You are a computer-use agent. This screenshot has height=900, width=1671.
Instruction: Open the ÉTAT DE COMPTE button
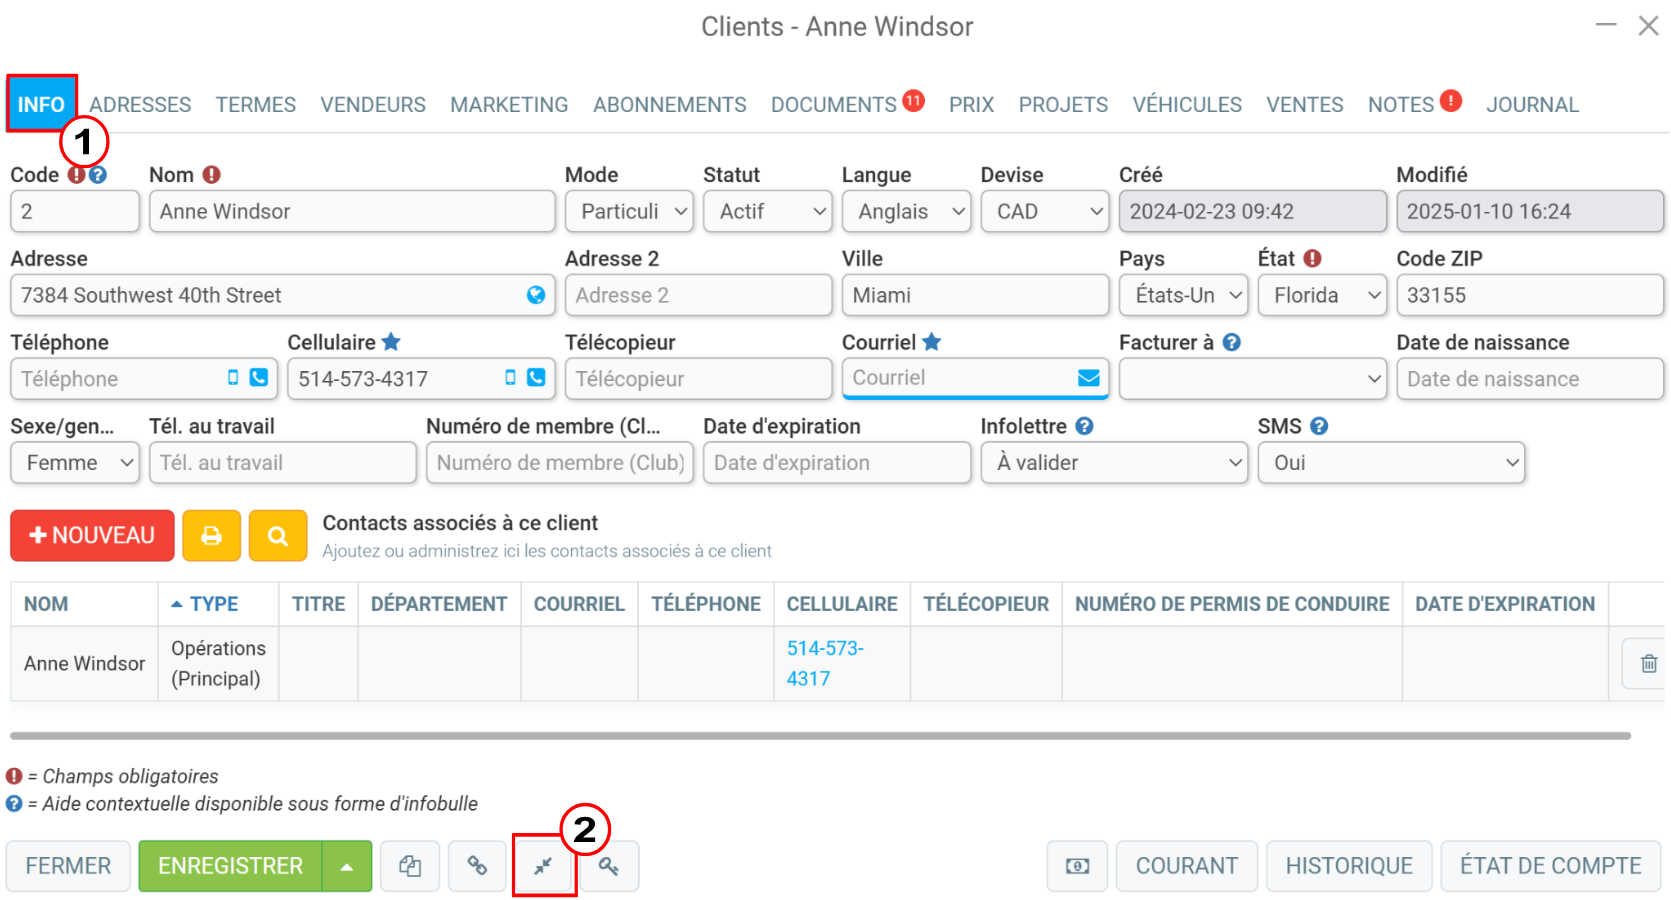tap(1550, 866)
